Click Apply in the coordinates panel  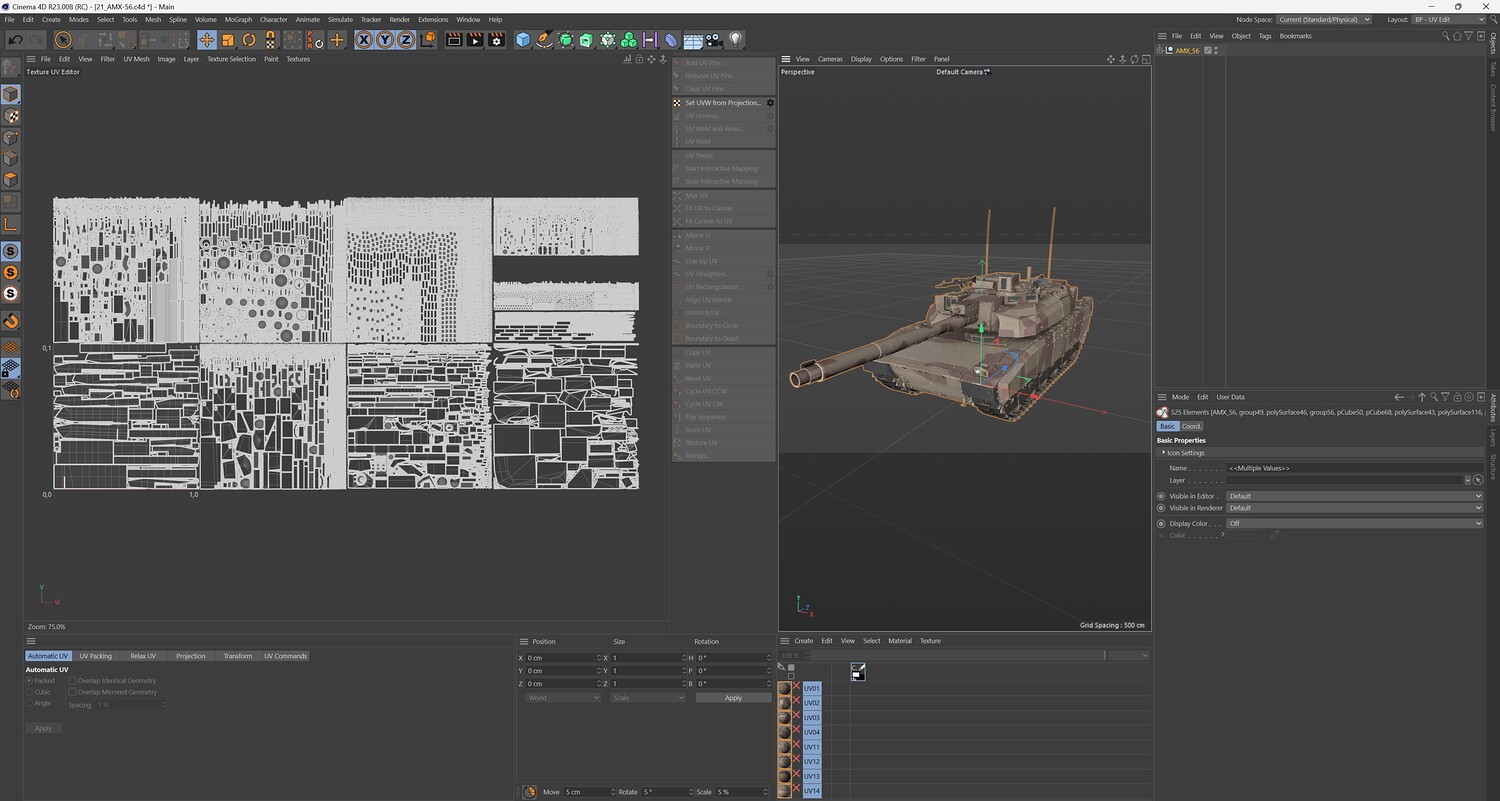tap(733, 698)
